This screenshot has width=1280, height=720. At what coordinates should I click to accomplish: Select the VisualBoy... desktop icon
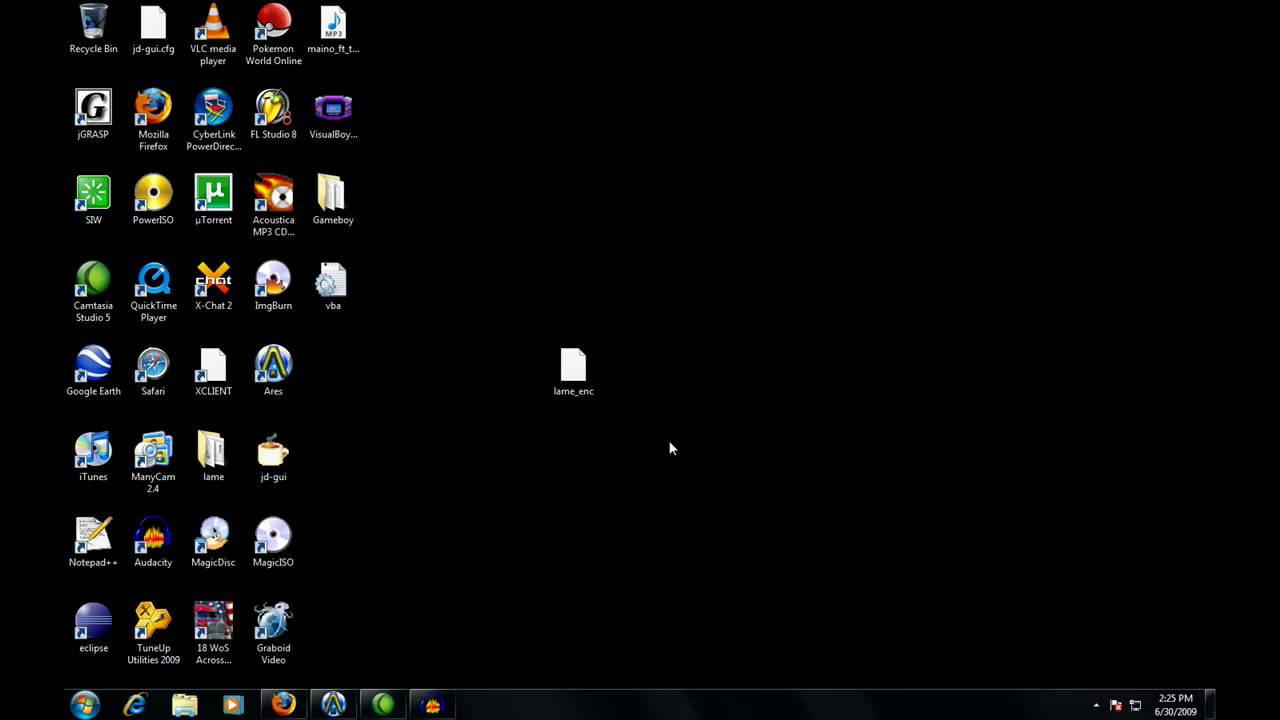click(x=333, y=115)
